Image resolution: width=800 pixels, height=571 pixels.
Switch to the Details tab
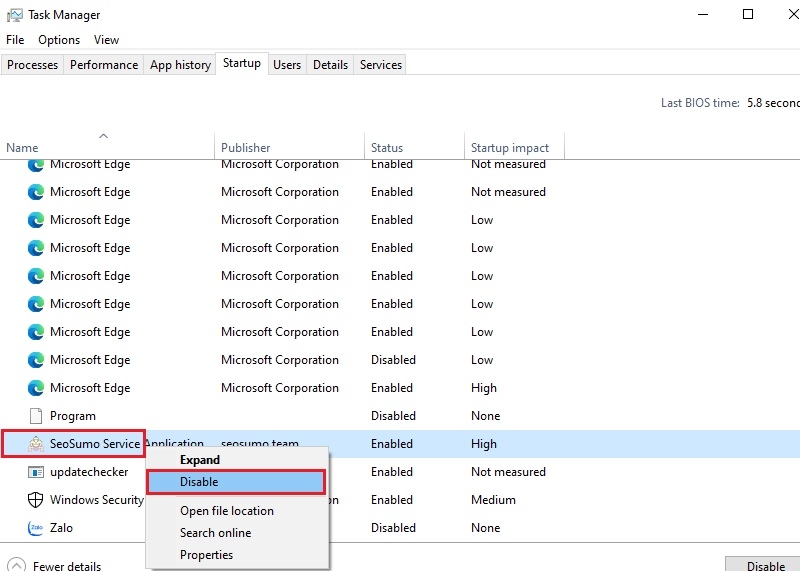click(x=330, y=65)
